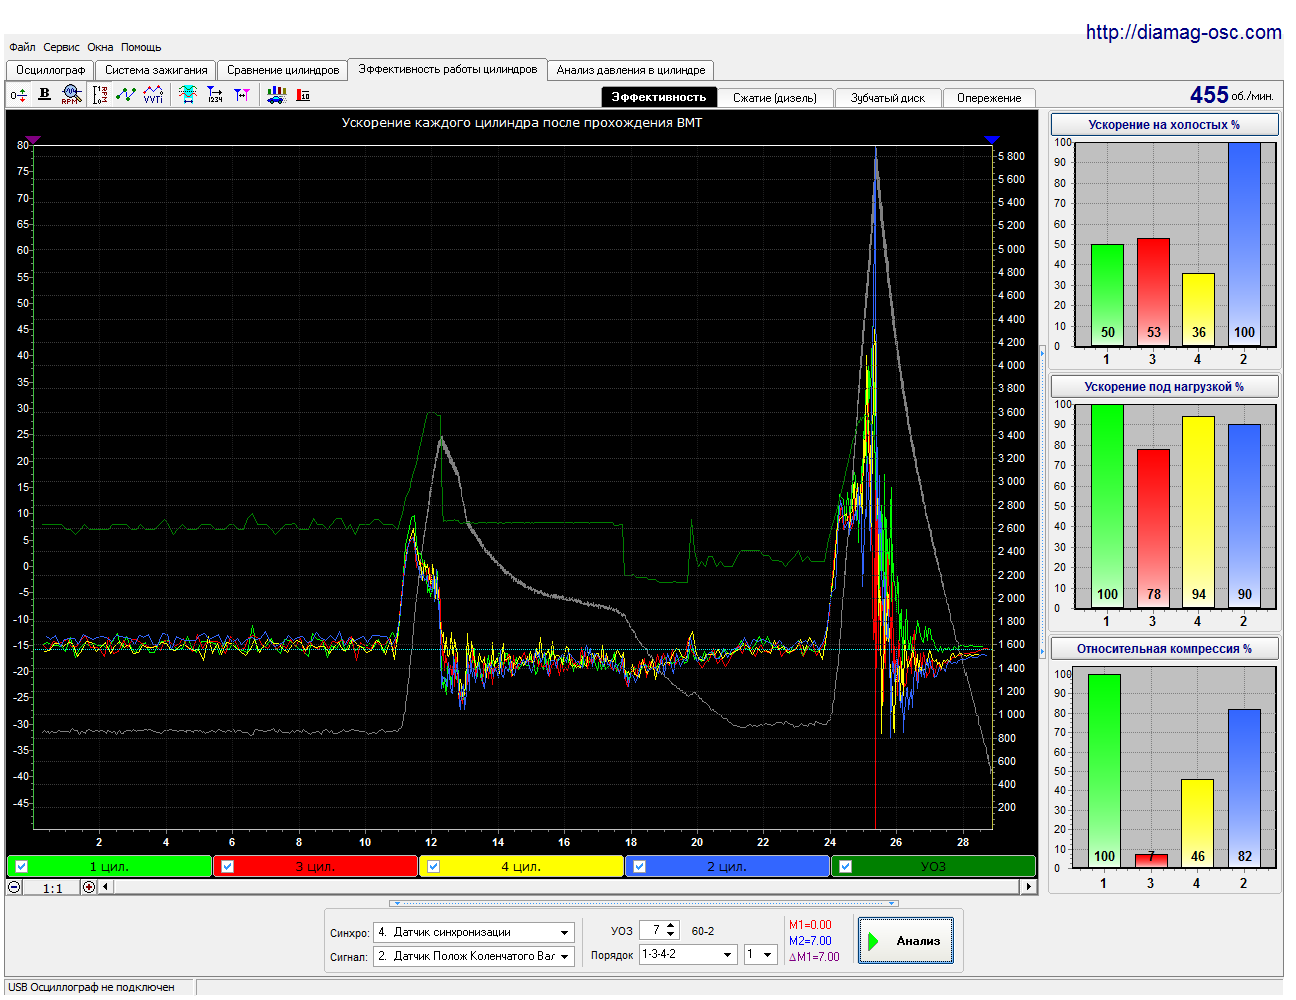Viewport: 1296px width, 1000px height.
Task: Click the ΔM1=7.00 marker readout
Action: pos(814,957)
